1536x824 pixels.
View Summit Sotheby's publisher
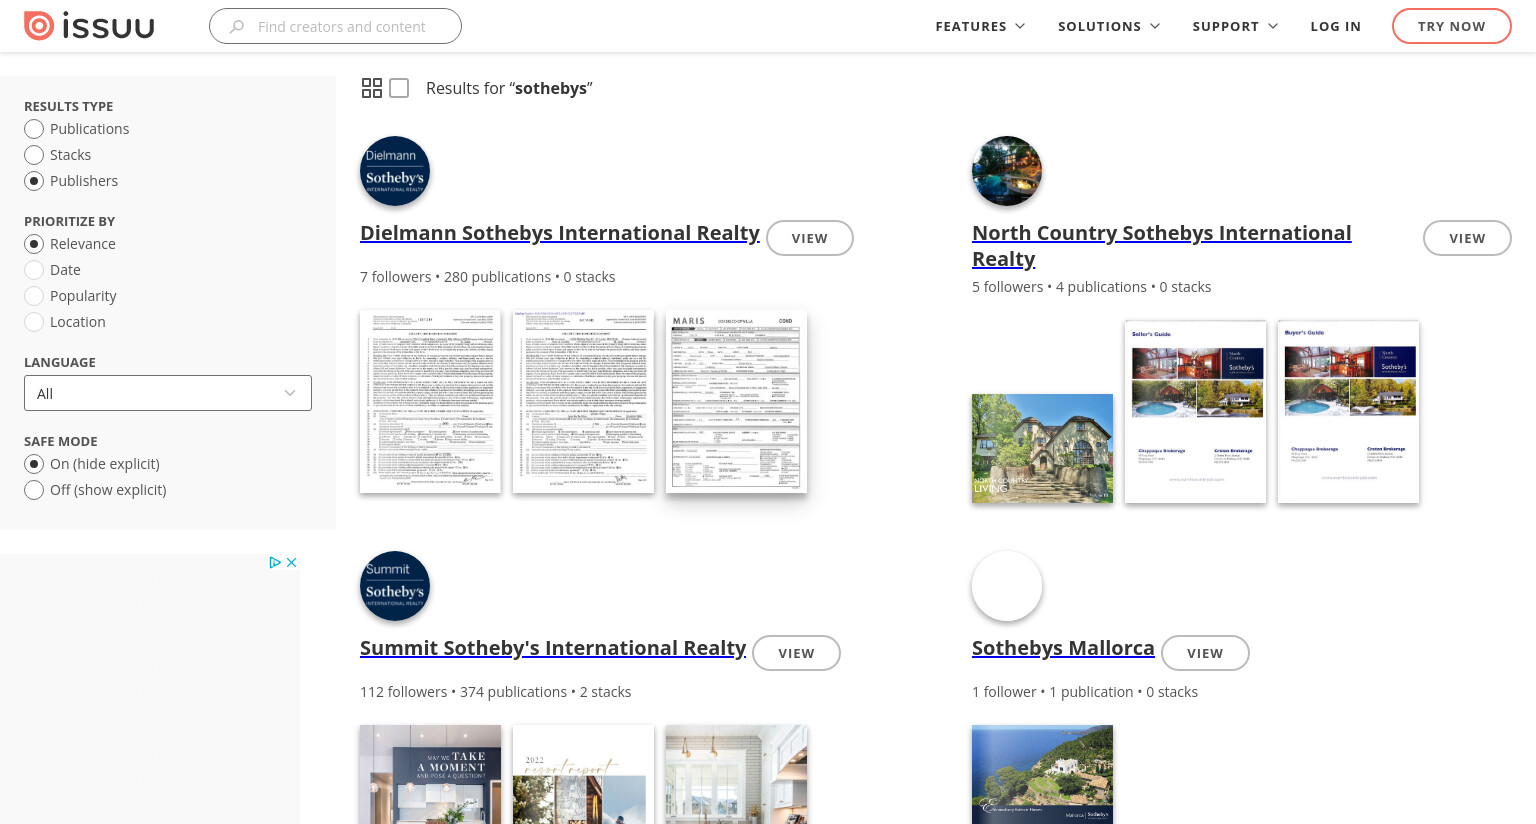click(796, 653)
